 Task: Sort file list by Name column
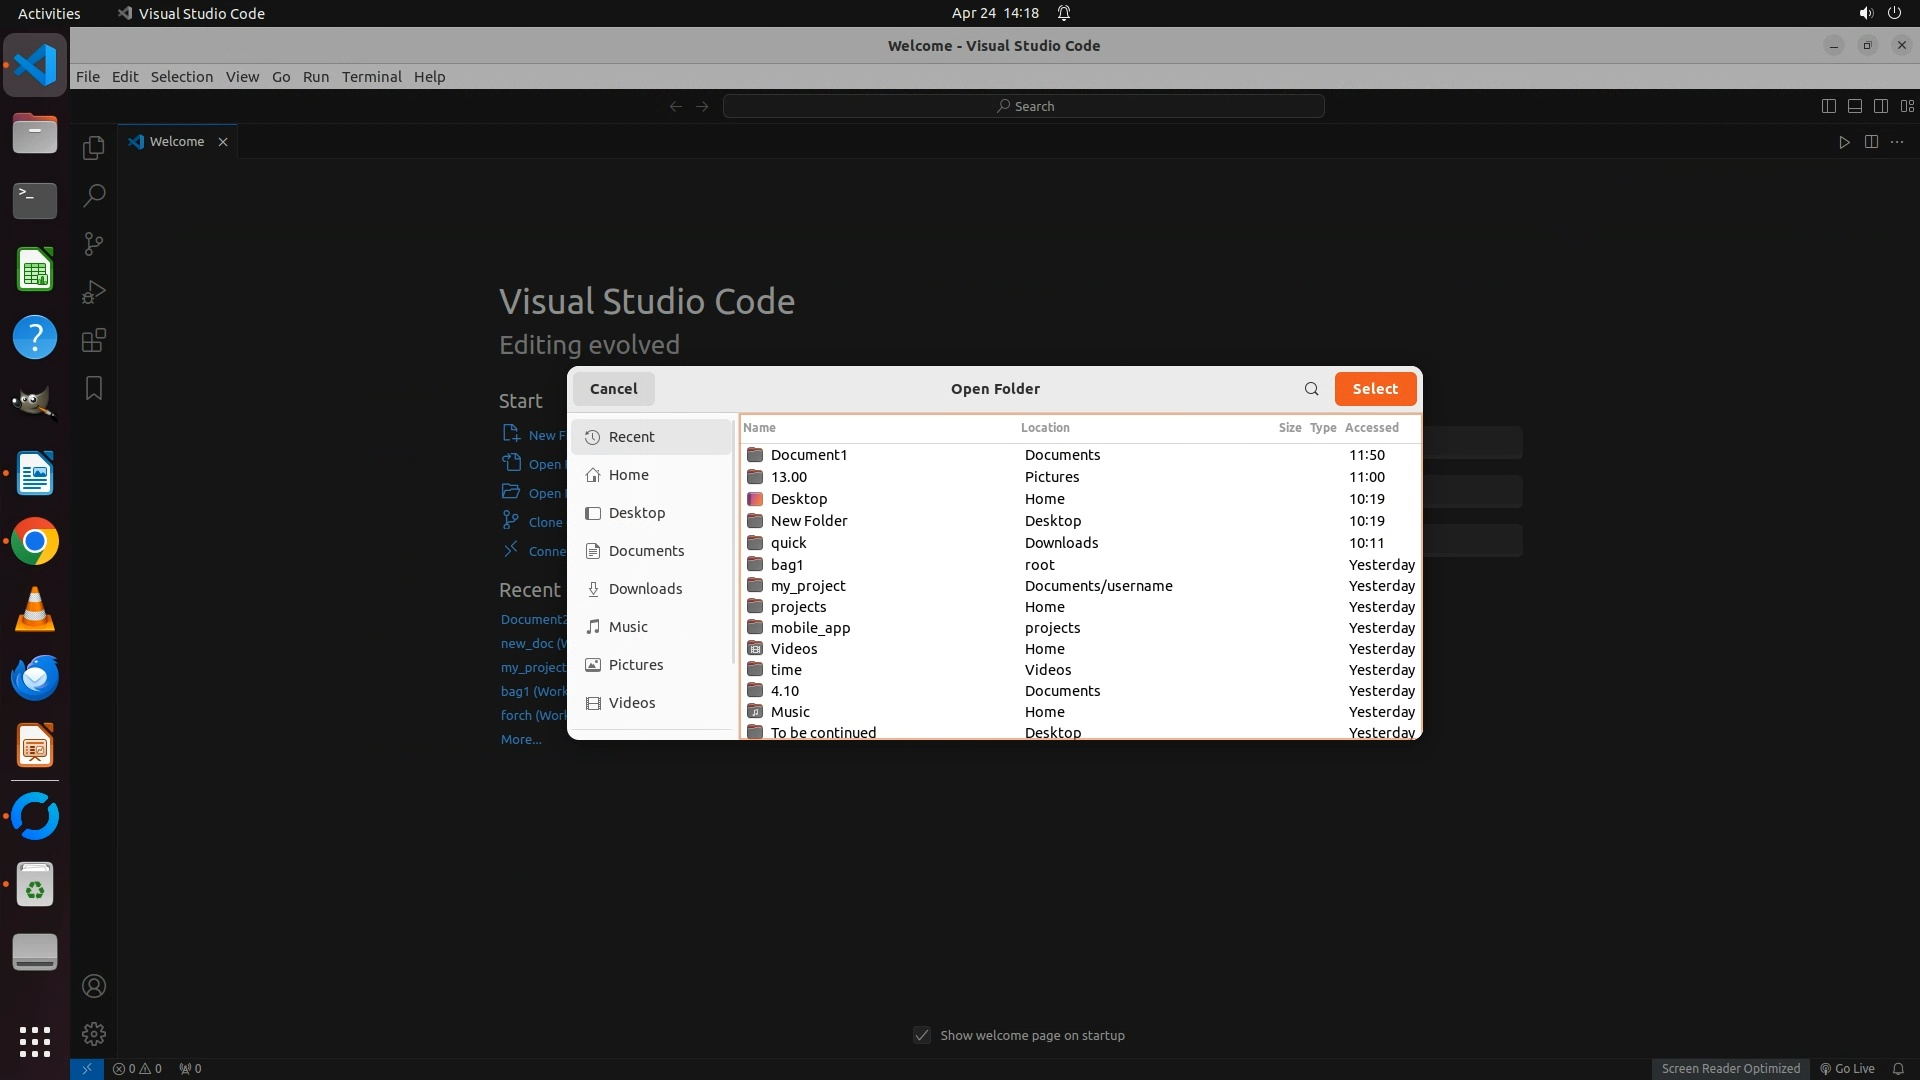[x=760, y=427]
